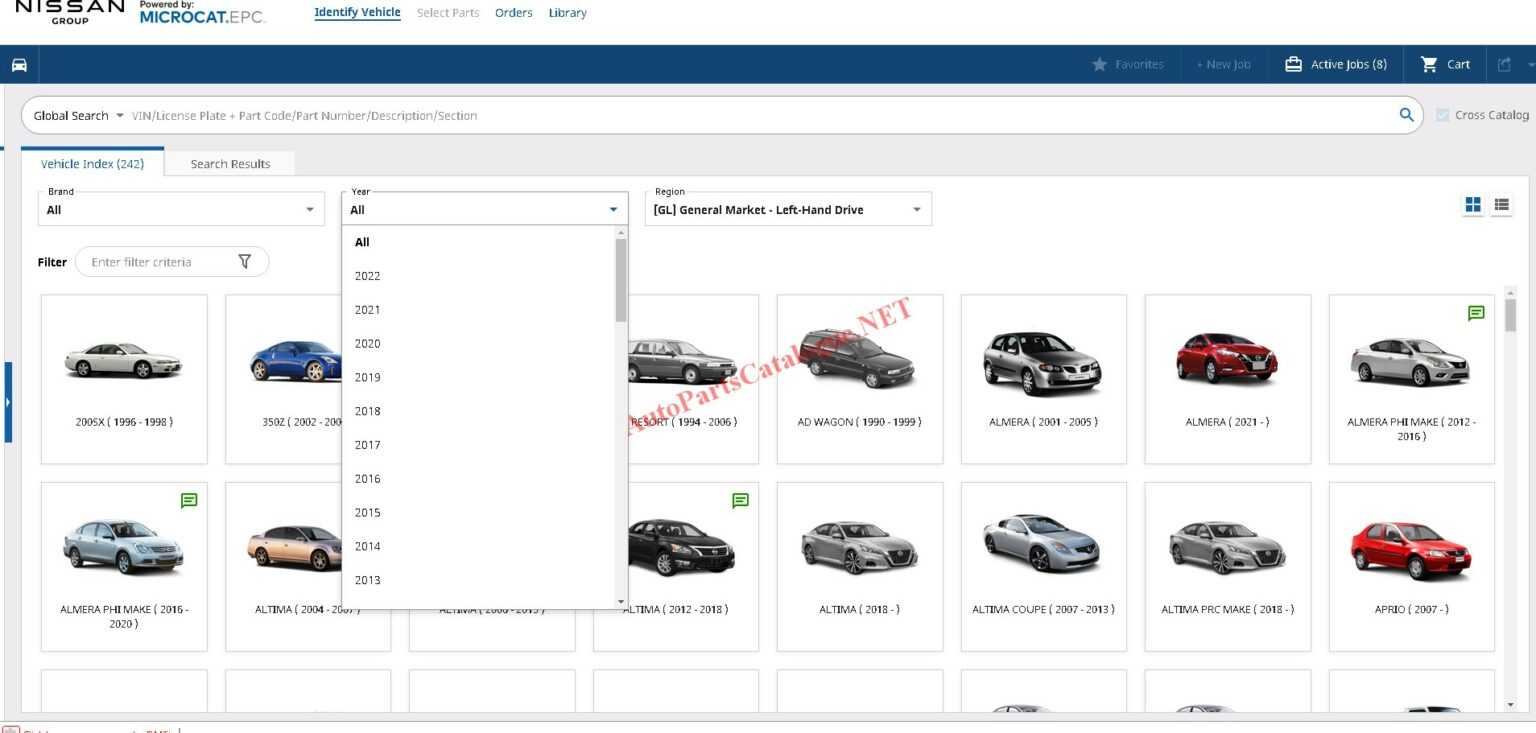Choose 2019 from the Year list
The height and width of the screenshot is (733, 1536).
(480, 377)
